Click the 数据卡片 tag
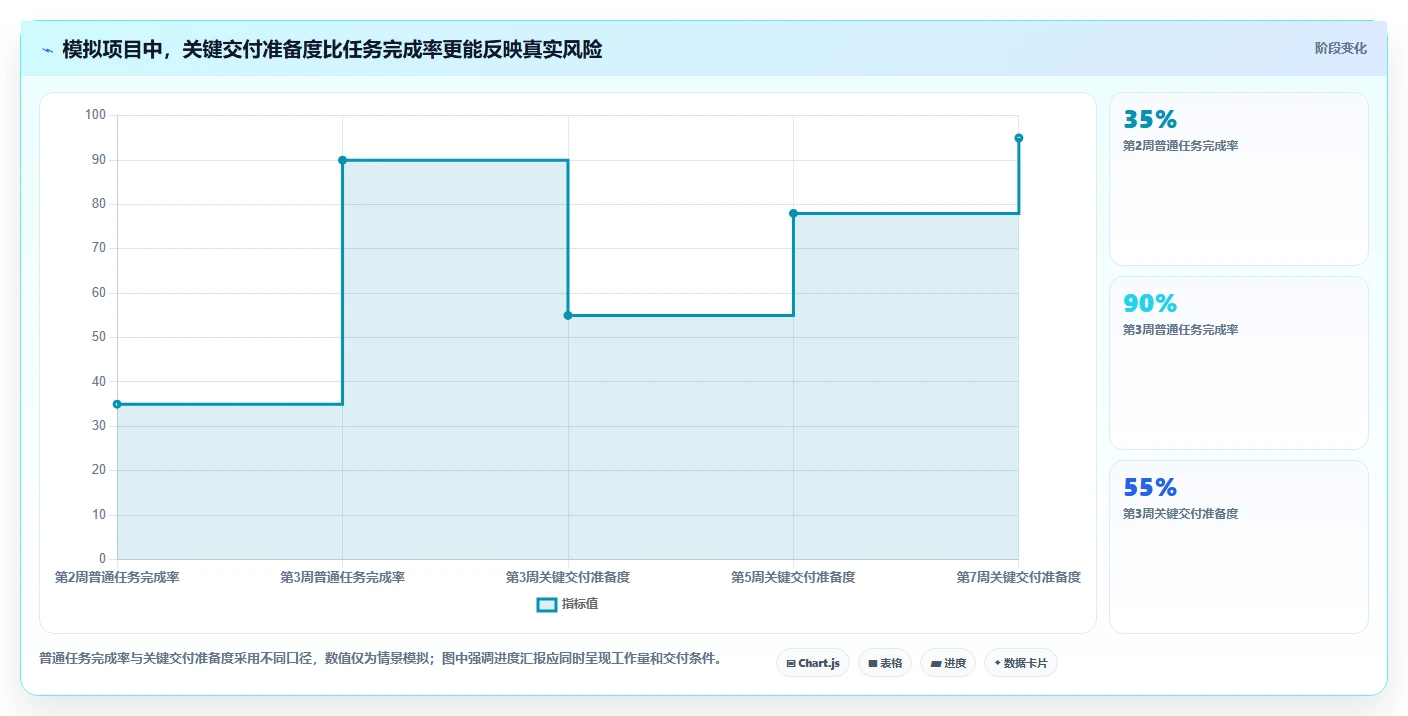Screen dimensions: 1408x716 point(1021,663)
